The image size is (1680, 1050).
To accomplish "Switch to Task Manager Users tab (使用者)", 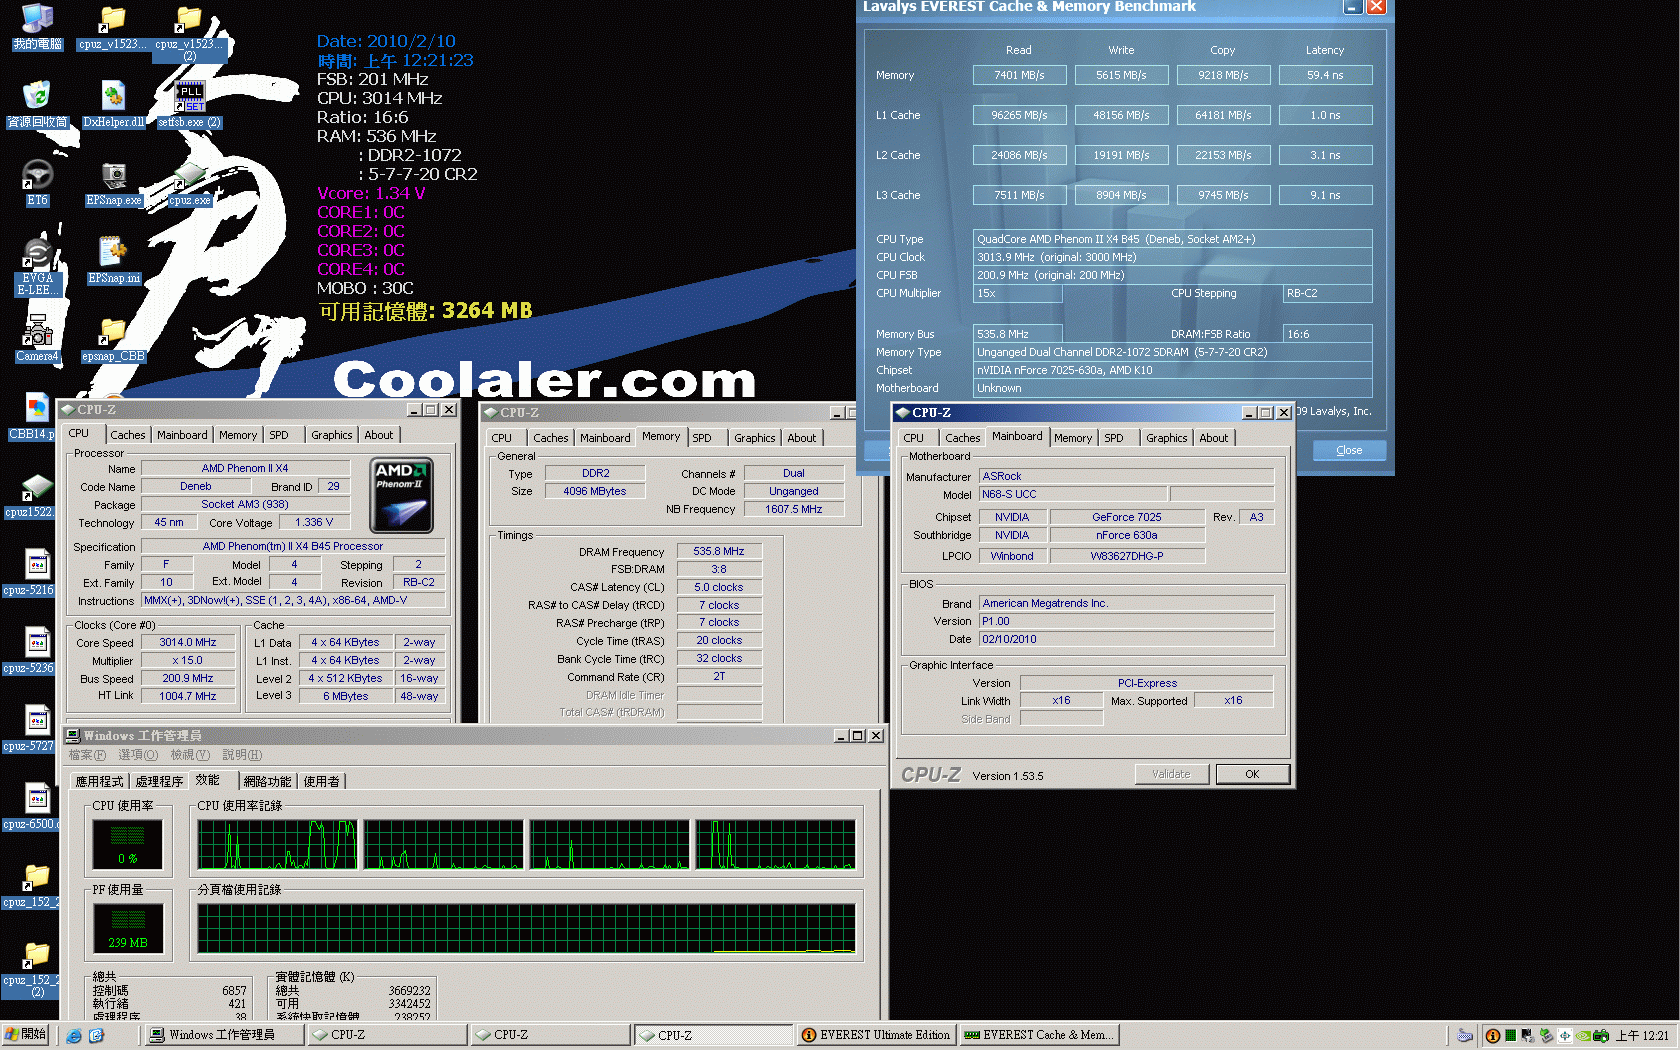I will [322, 782].
